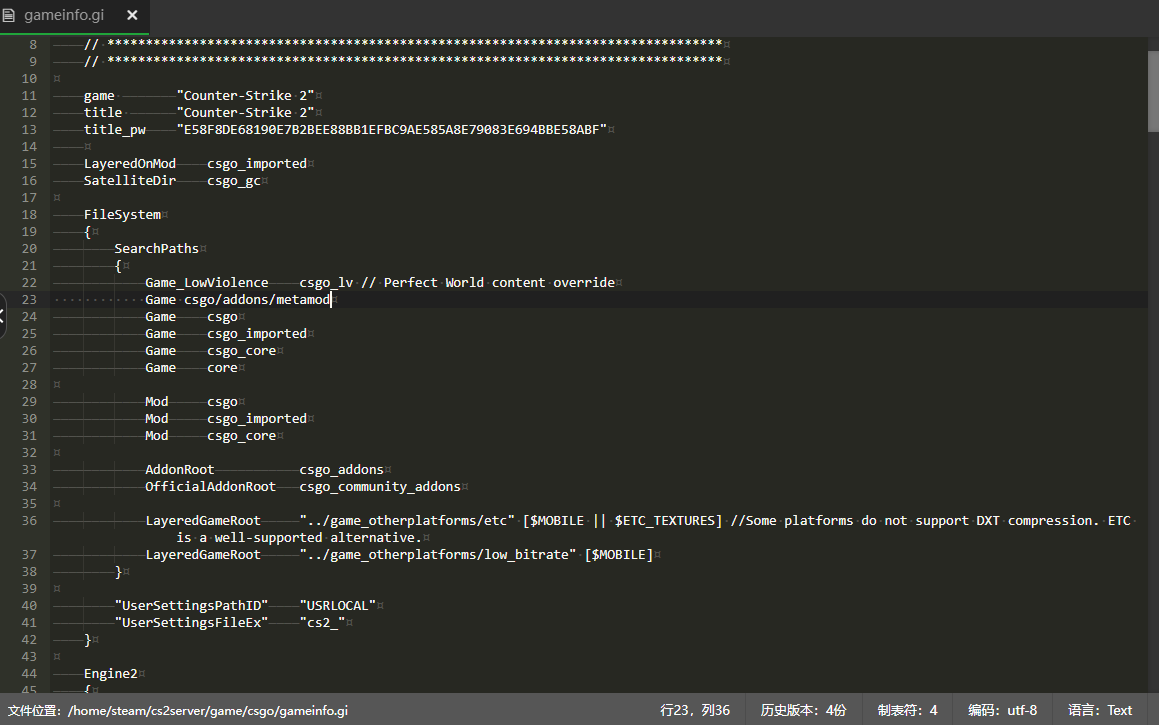Click the "../game_otherplatforms/low_bitrate" path string
Screen dimensions: 1159x725
tap(438, 554)
